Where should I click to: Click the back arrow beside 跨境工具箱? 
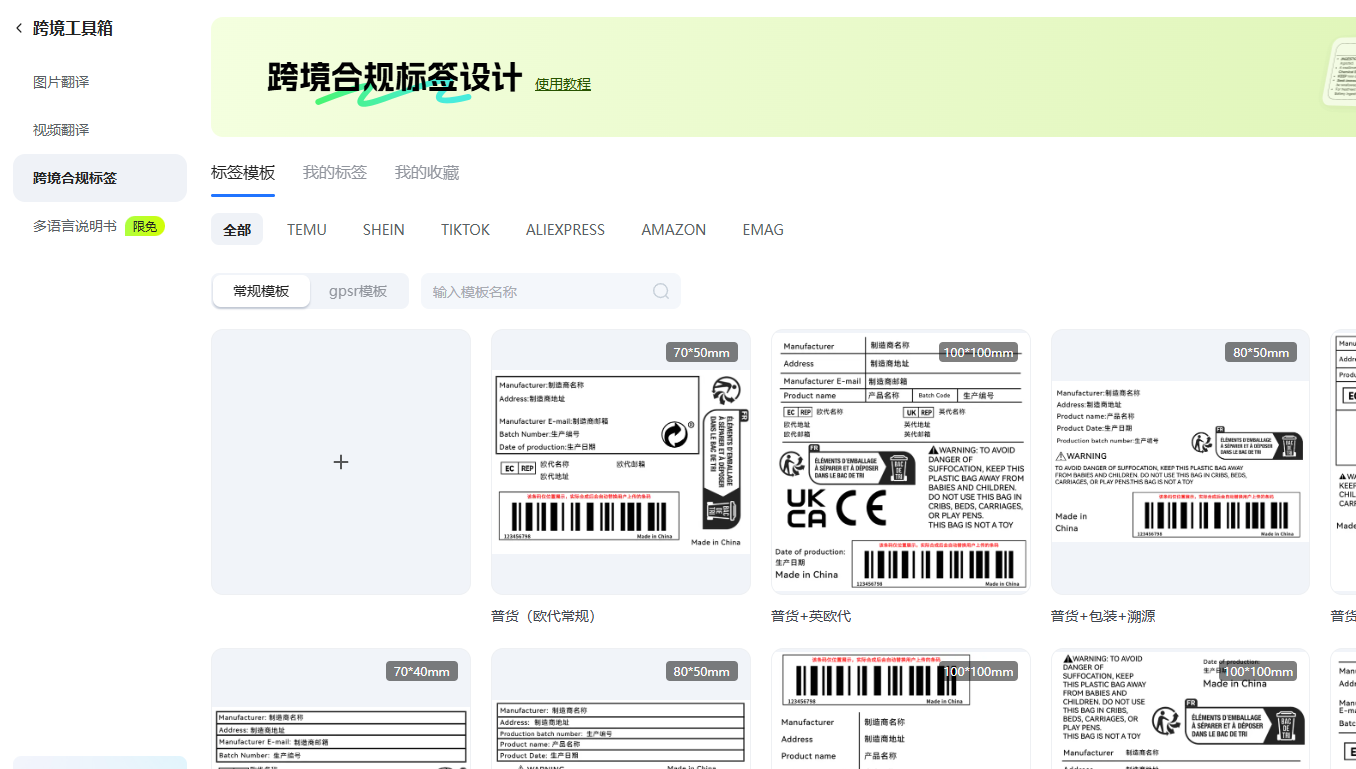click(19, 28)
